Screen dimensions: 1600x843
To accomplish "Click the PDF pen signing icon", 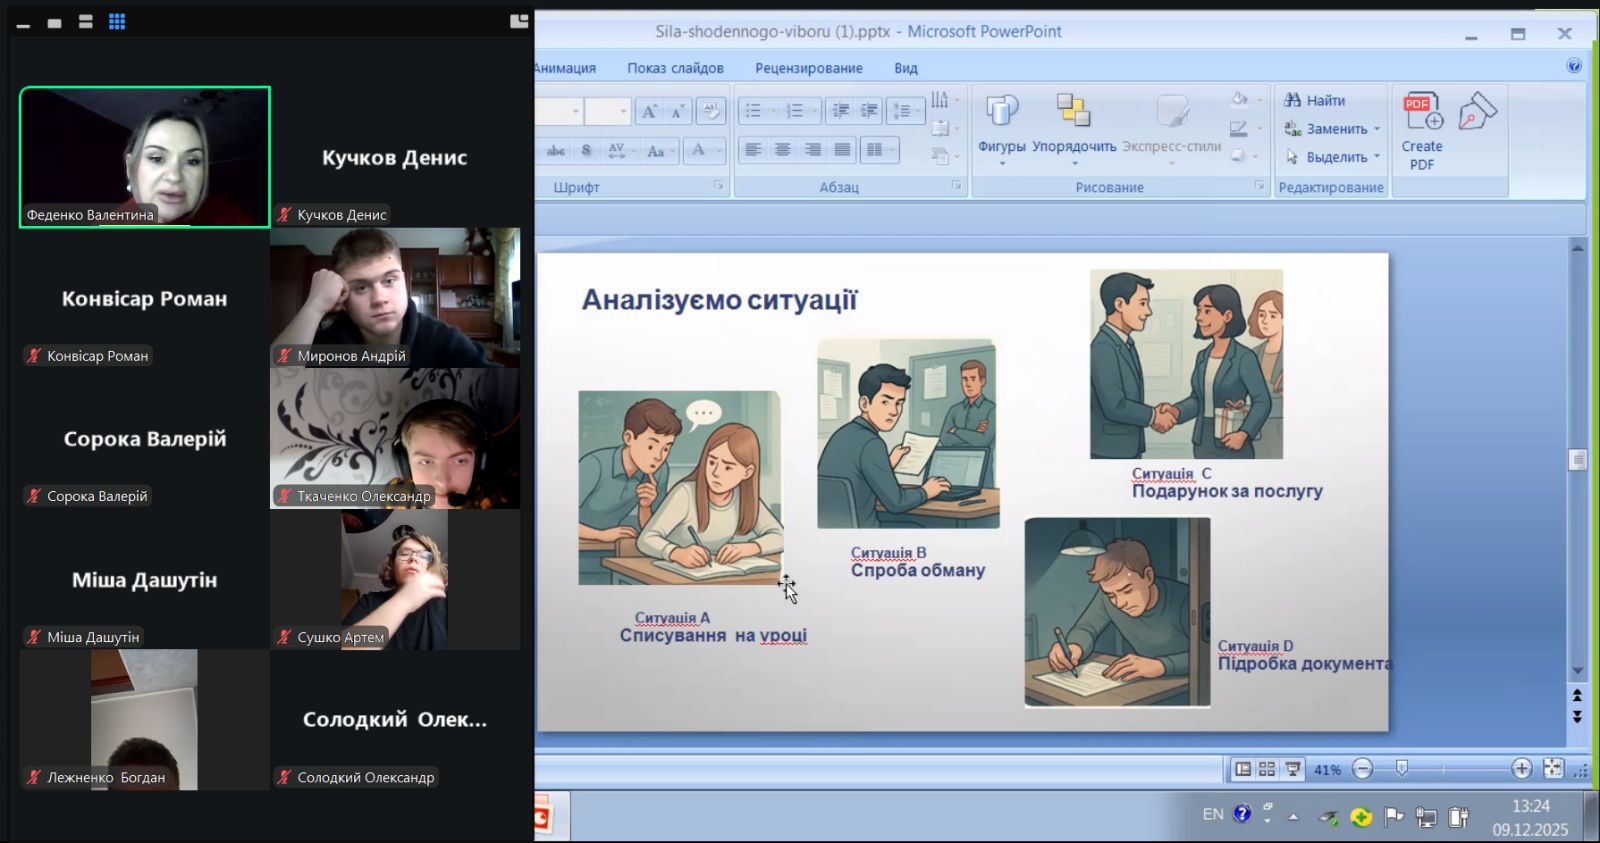I will [x=1476, y=112].
